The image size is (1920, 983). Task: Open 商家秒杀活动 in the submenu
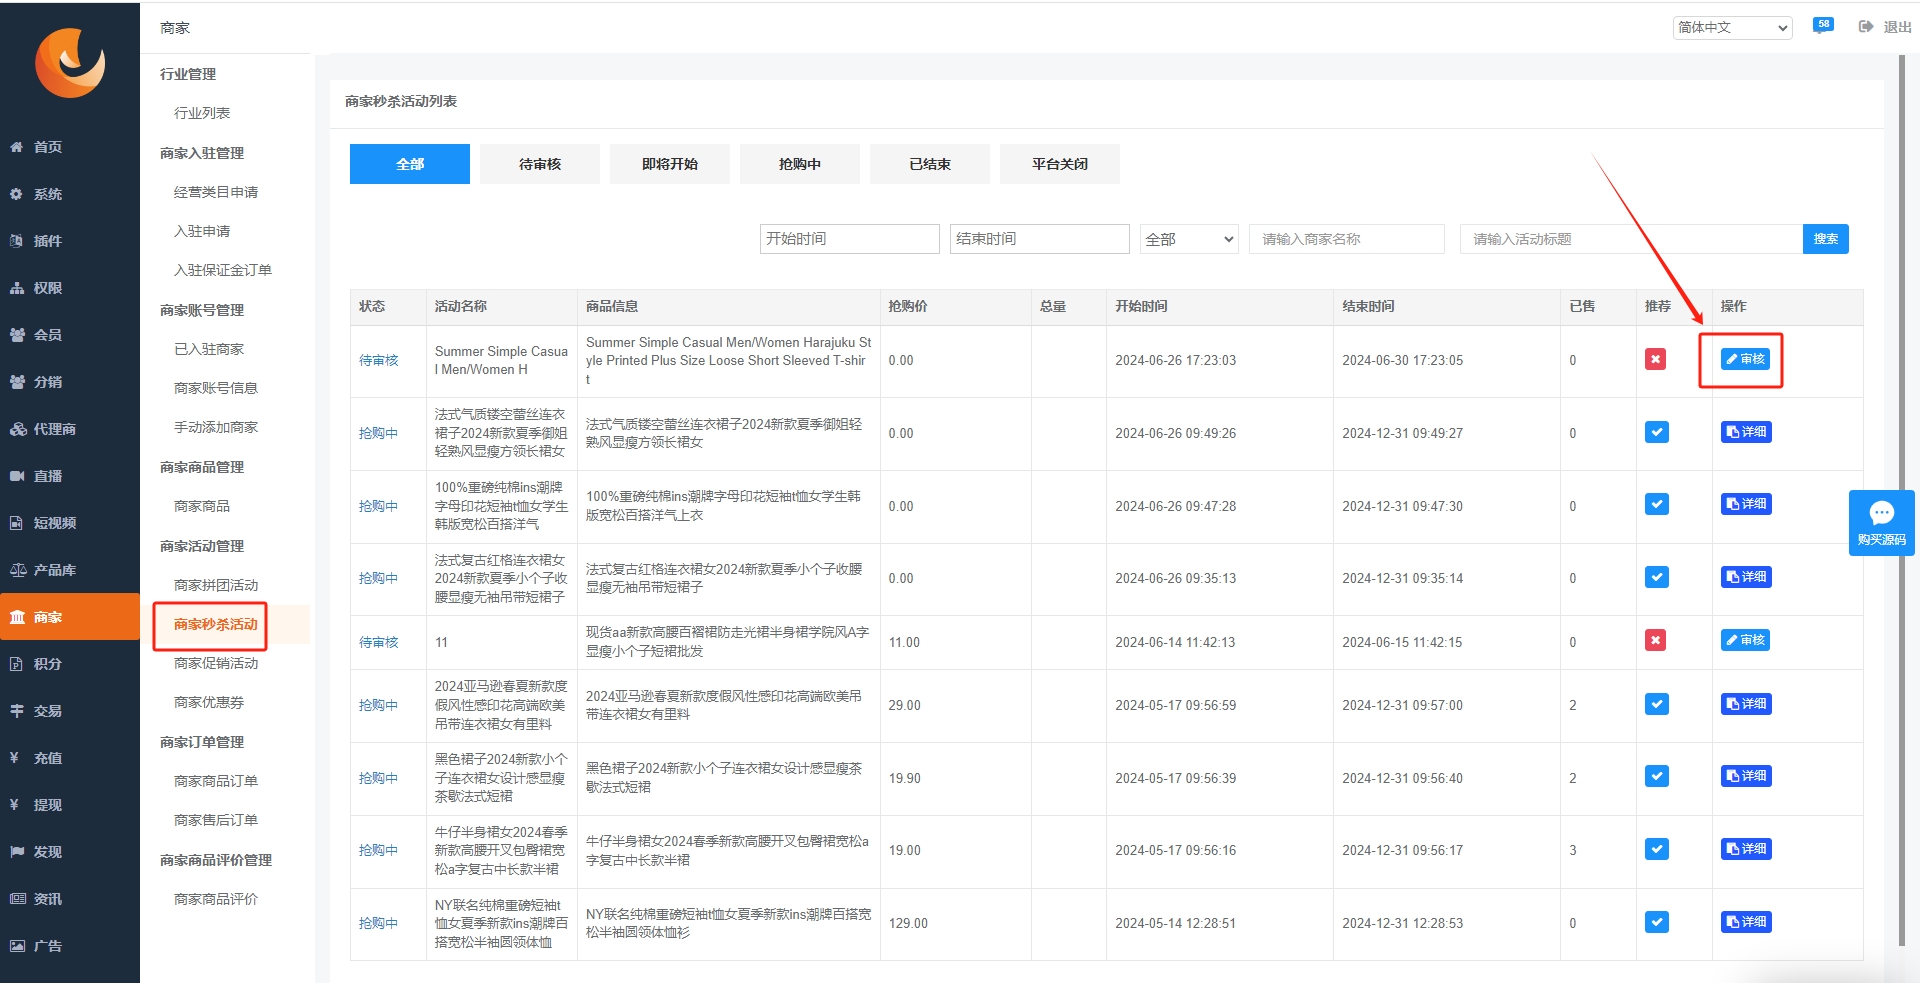coord(216,624)
